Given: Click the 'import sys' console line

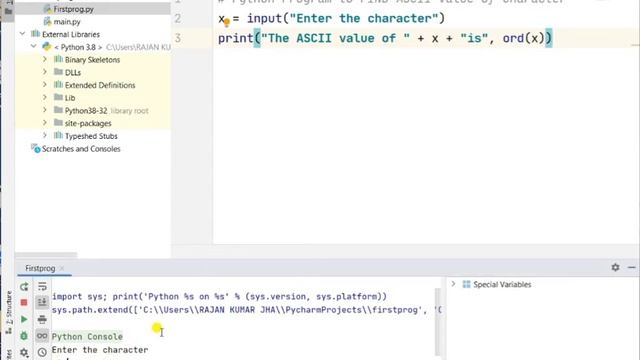Looking at the screenshot, I should tap(219, 296).
